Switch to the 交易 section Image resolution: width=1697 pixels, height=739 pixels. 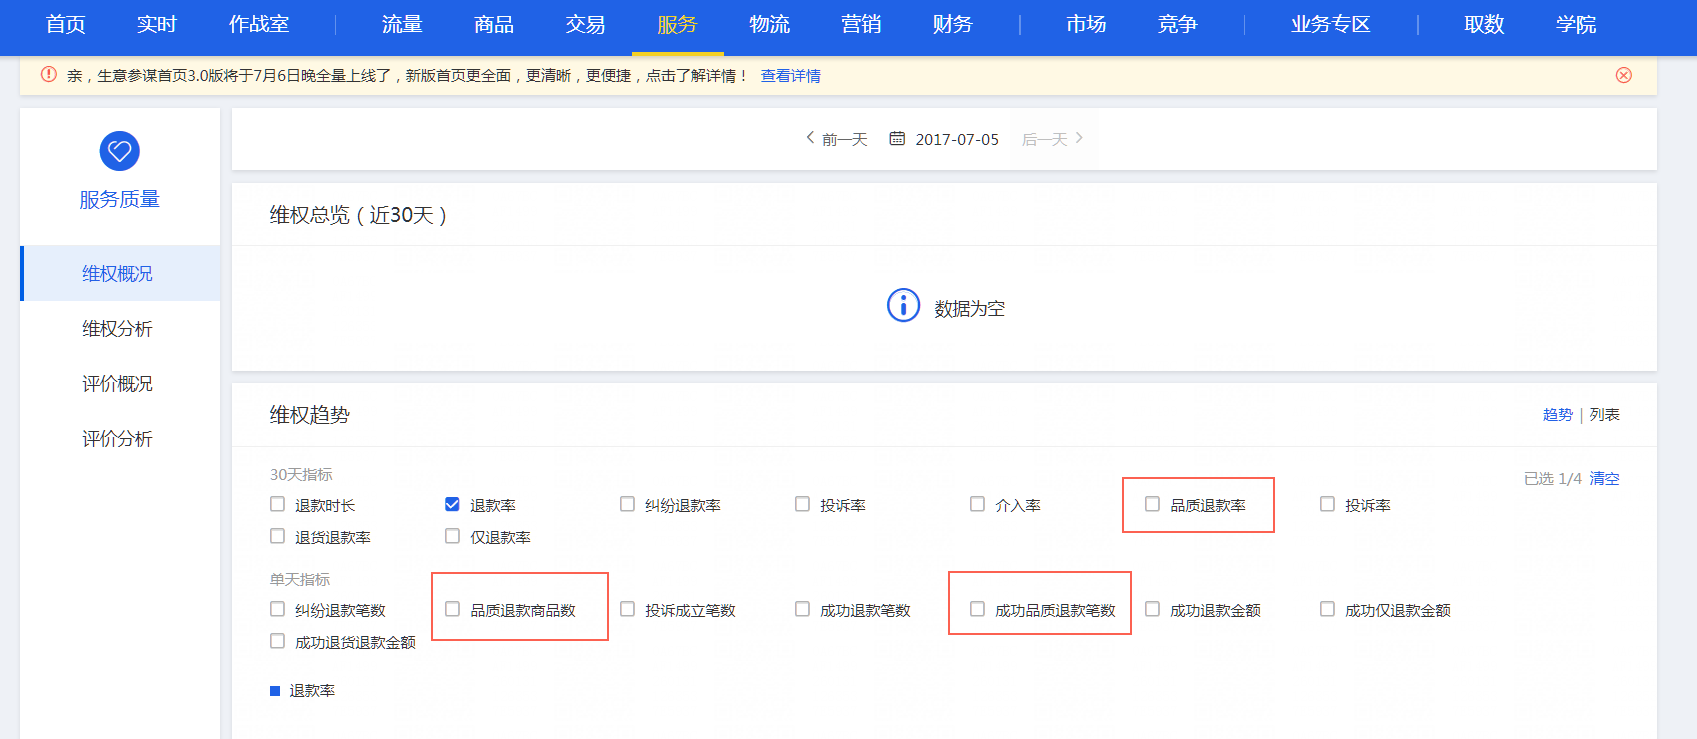click(x=585, y=24)
